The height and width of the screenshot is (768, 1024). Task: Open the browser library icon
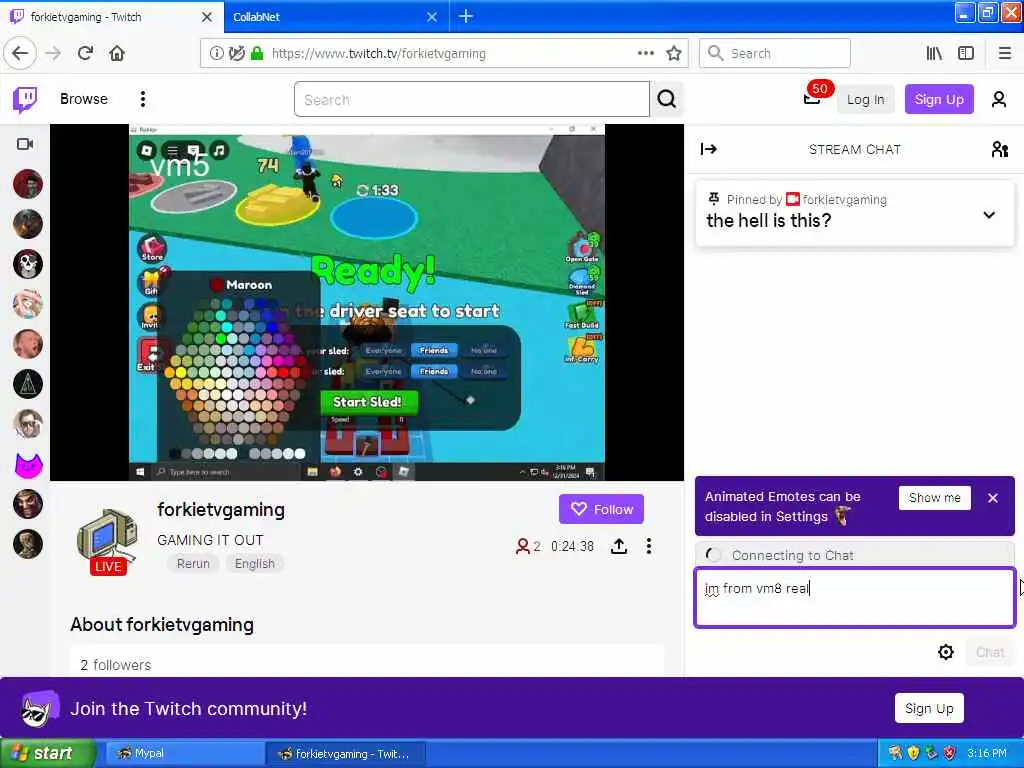[934, 54]
